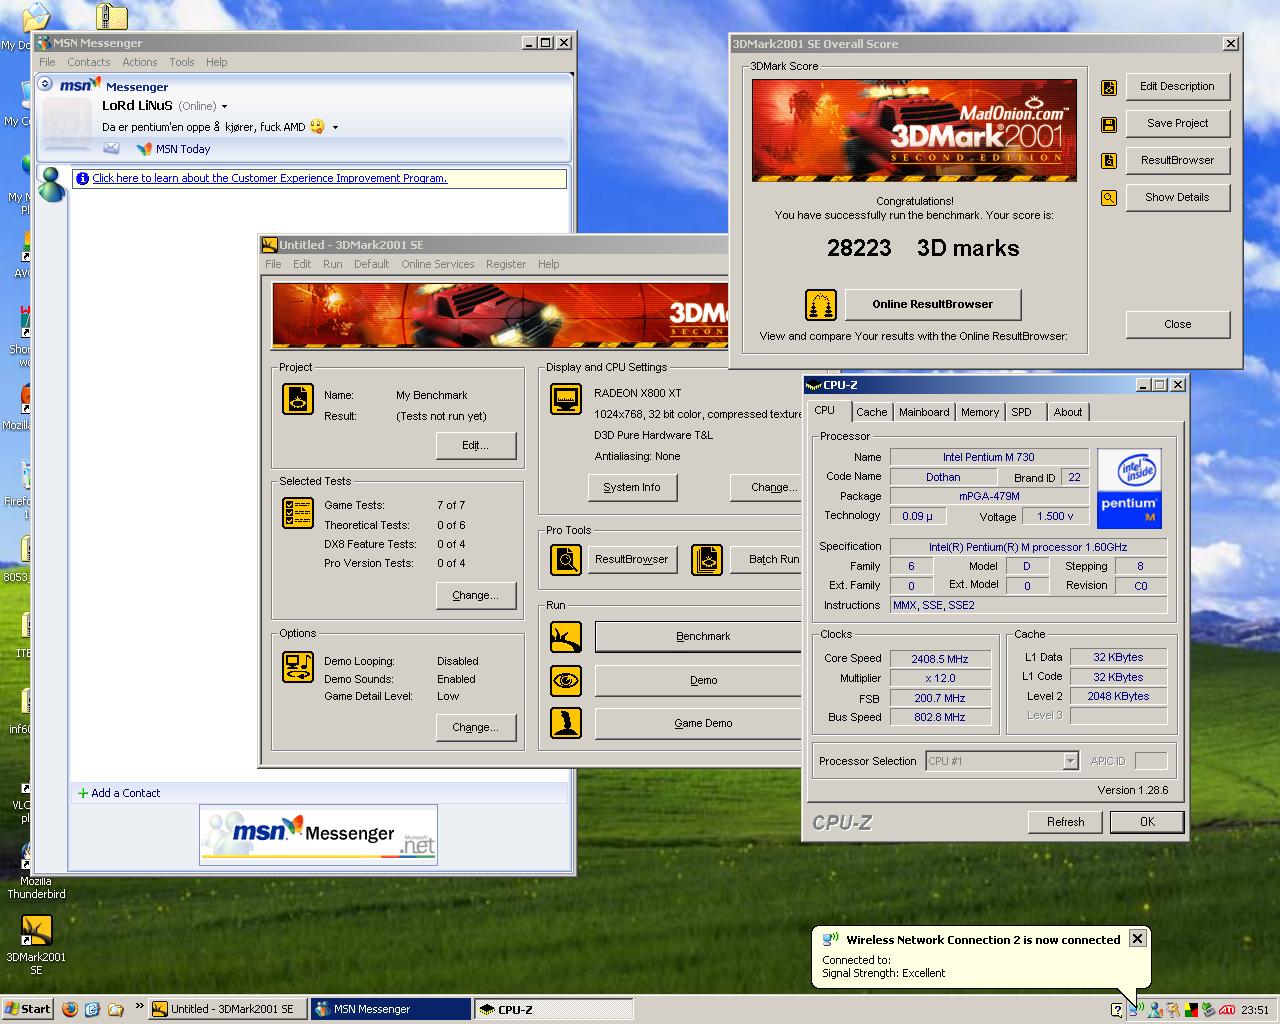
Task: Click the Game Demo joystick icon
Action: [x=566, y=723]
